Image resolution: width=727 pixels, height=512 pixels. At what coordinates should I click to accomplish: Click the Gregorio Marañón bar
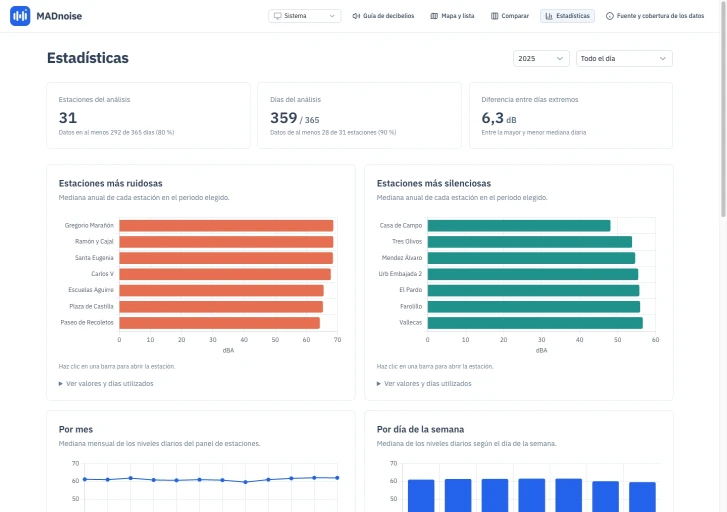[226, 225]
